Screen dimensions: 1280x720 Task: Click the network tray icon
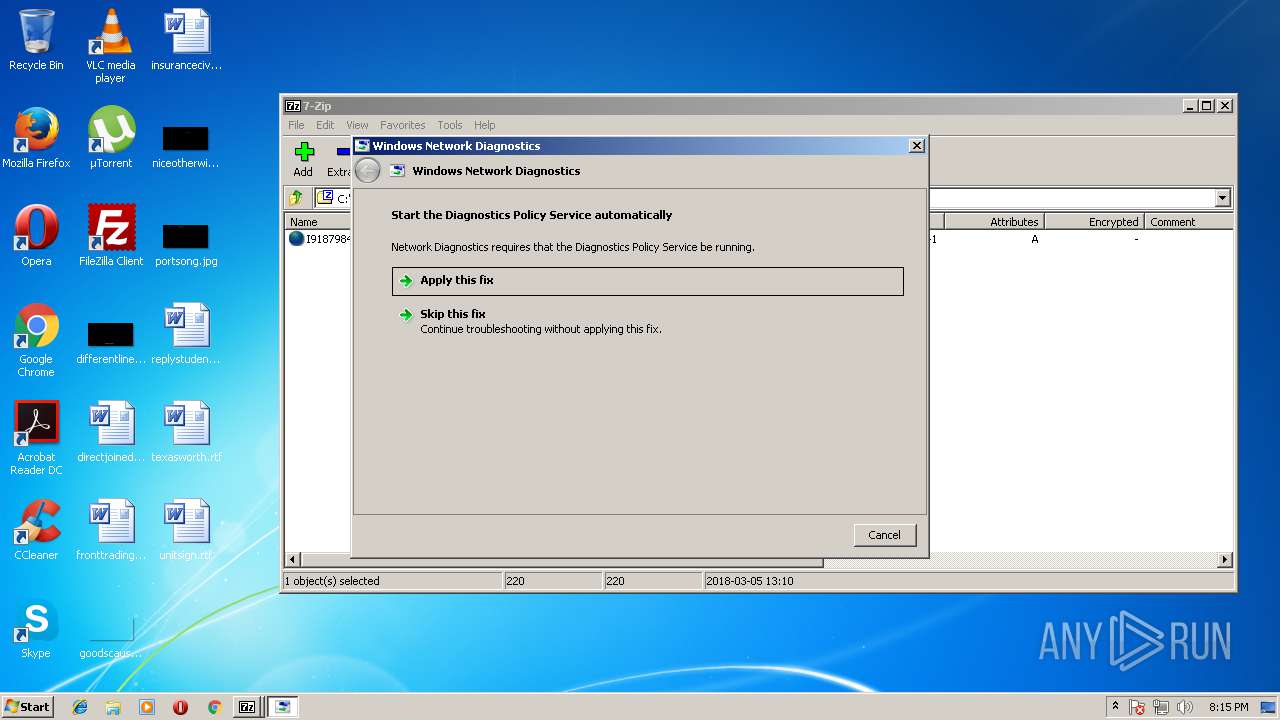pyautogui.click(x=1161, y=707)
